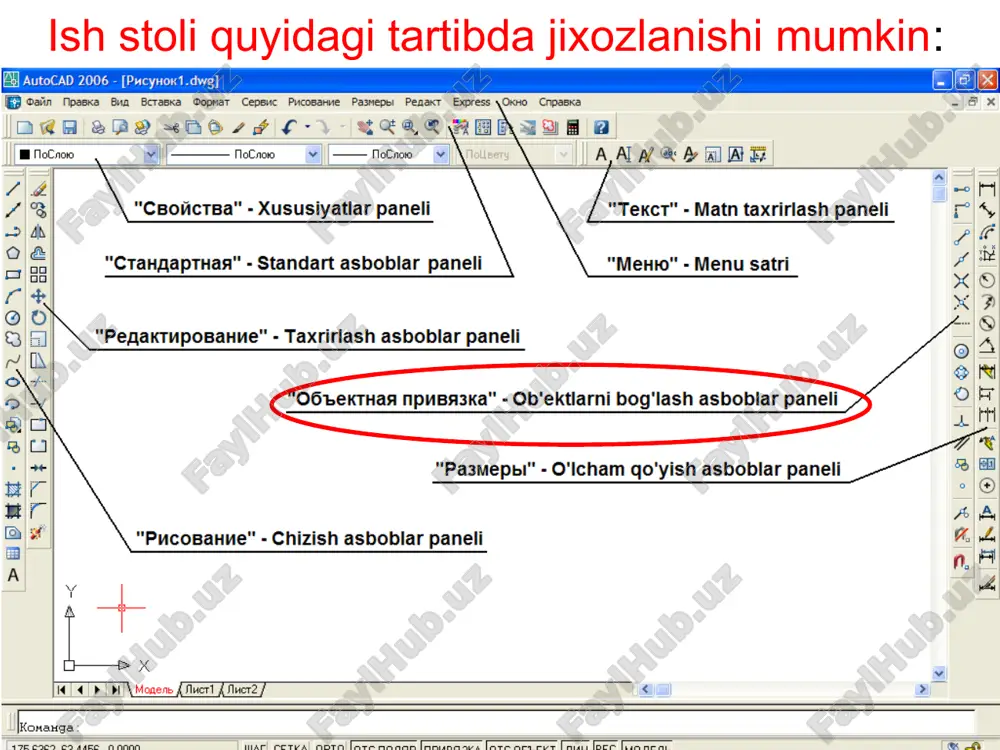The image size is (1000, 750).
Task: Select the Snap to Center tool
Action: click(962, 351)
